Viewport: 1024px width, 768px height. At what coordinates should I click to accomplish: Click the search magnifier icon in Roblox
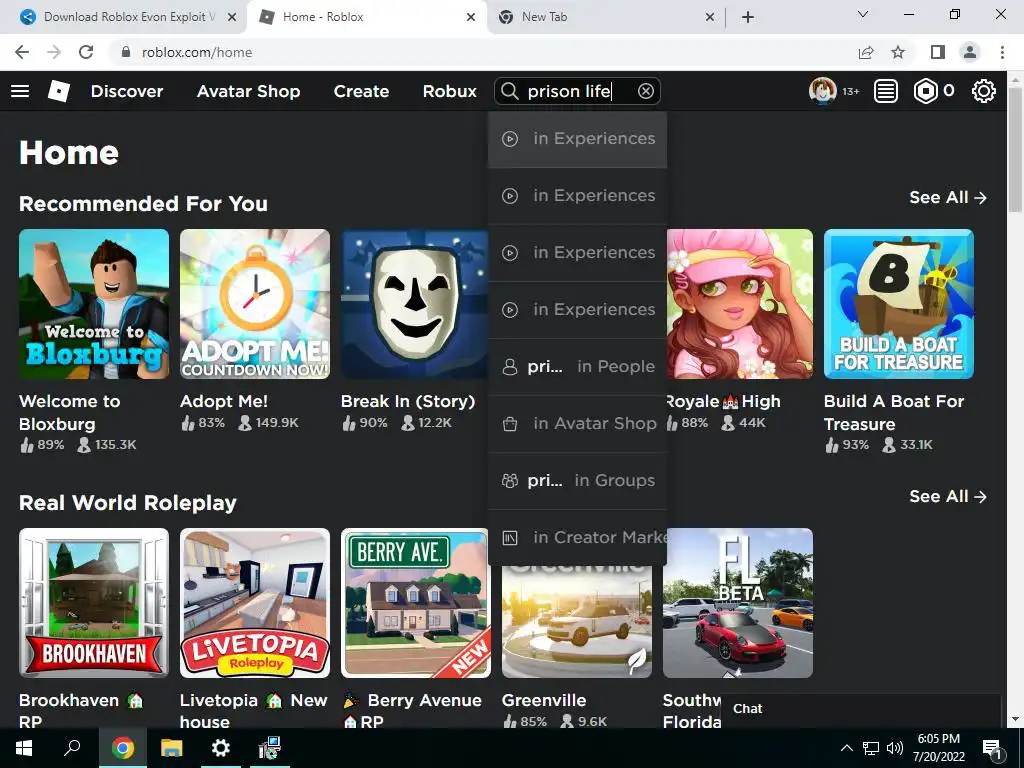tap(509, 91)
